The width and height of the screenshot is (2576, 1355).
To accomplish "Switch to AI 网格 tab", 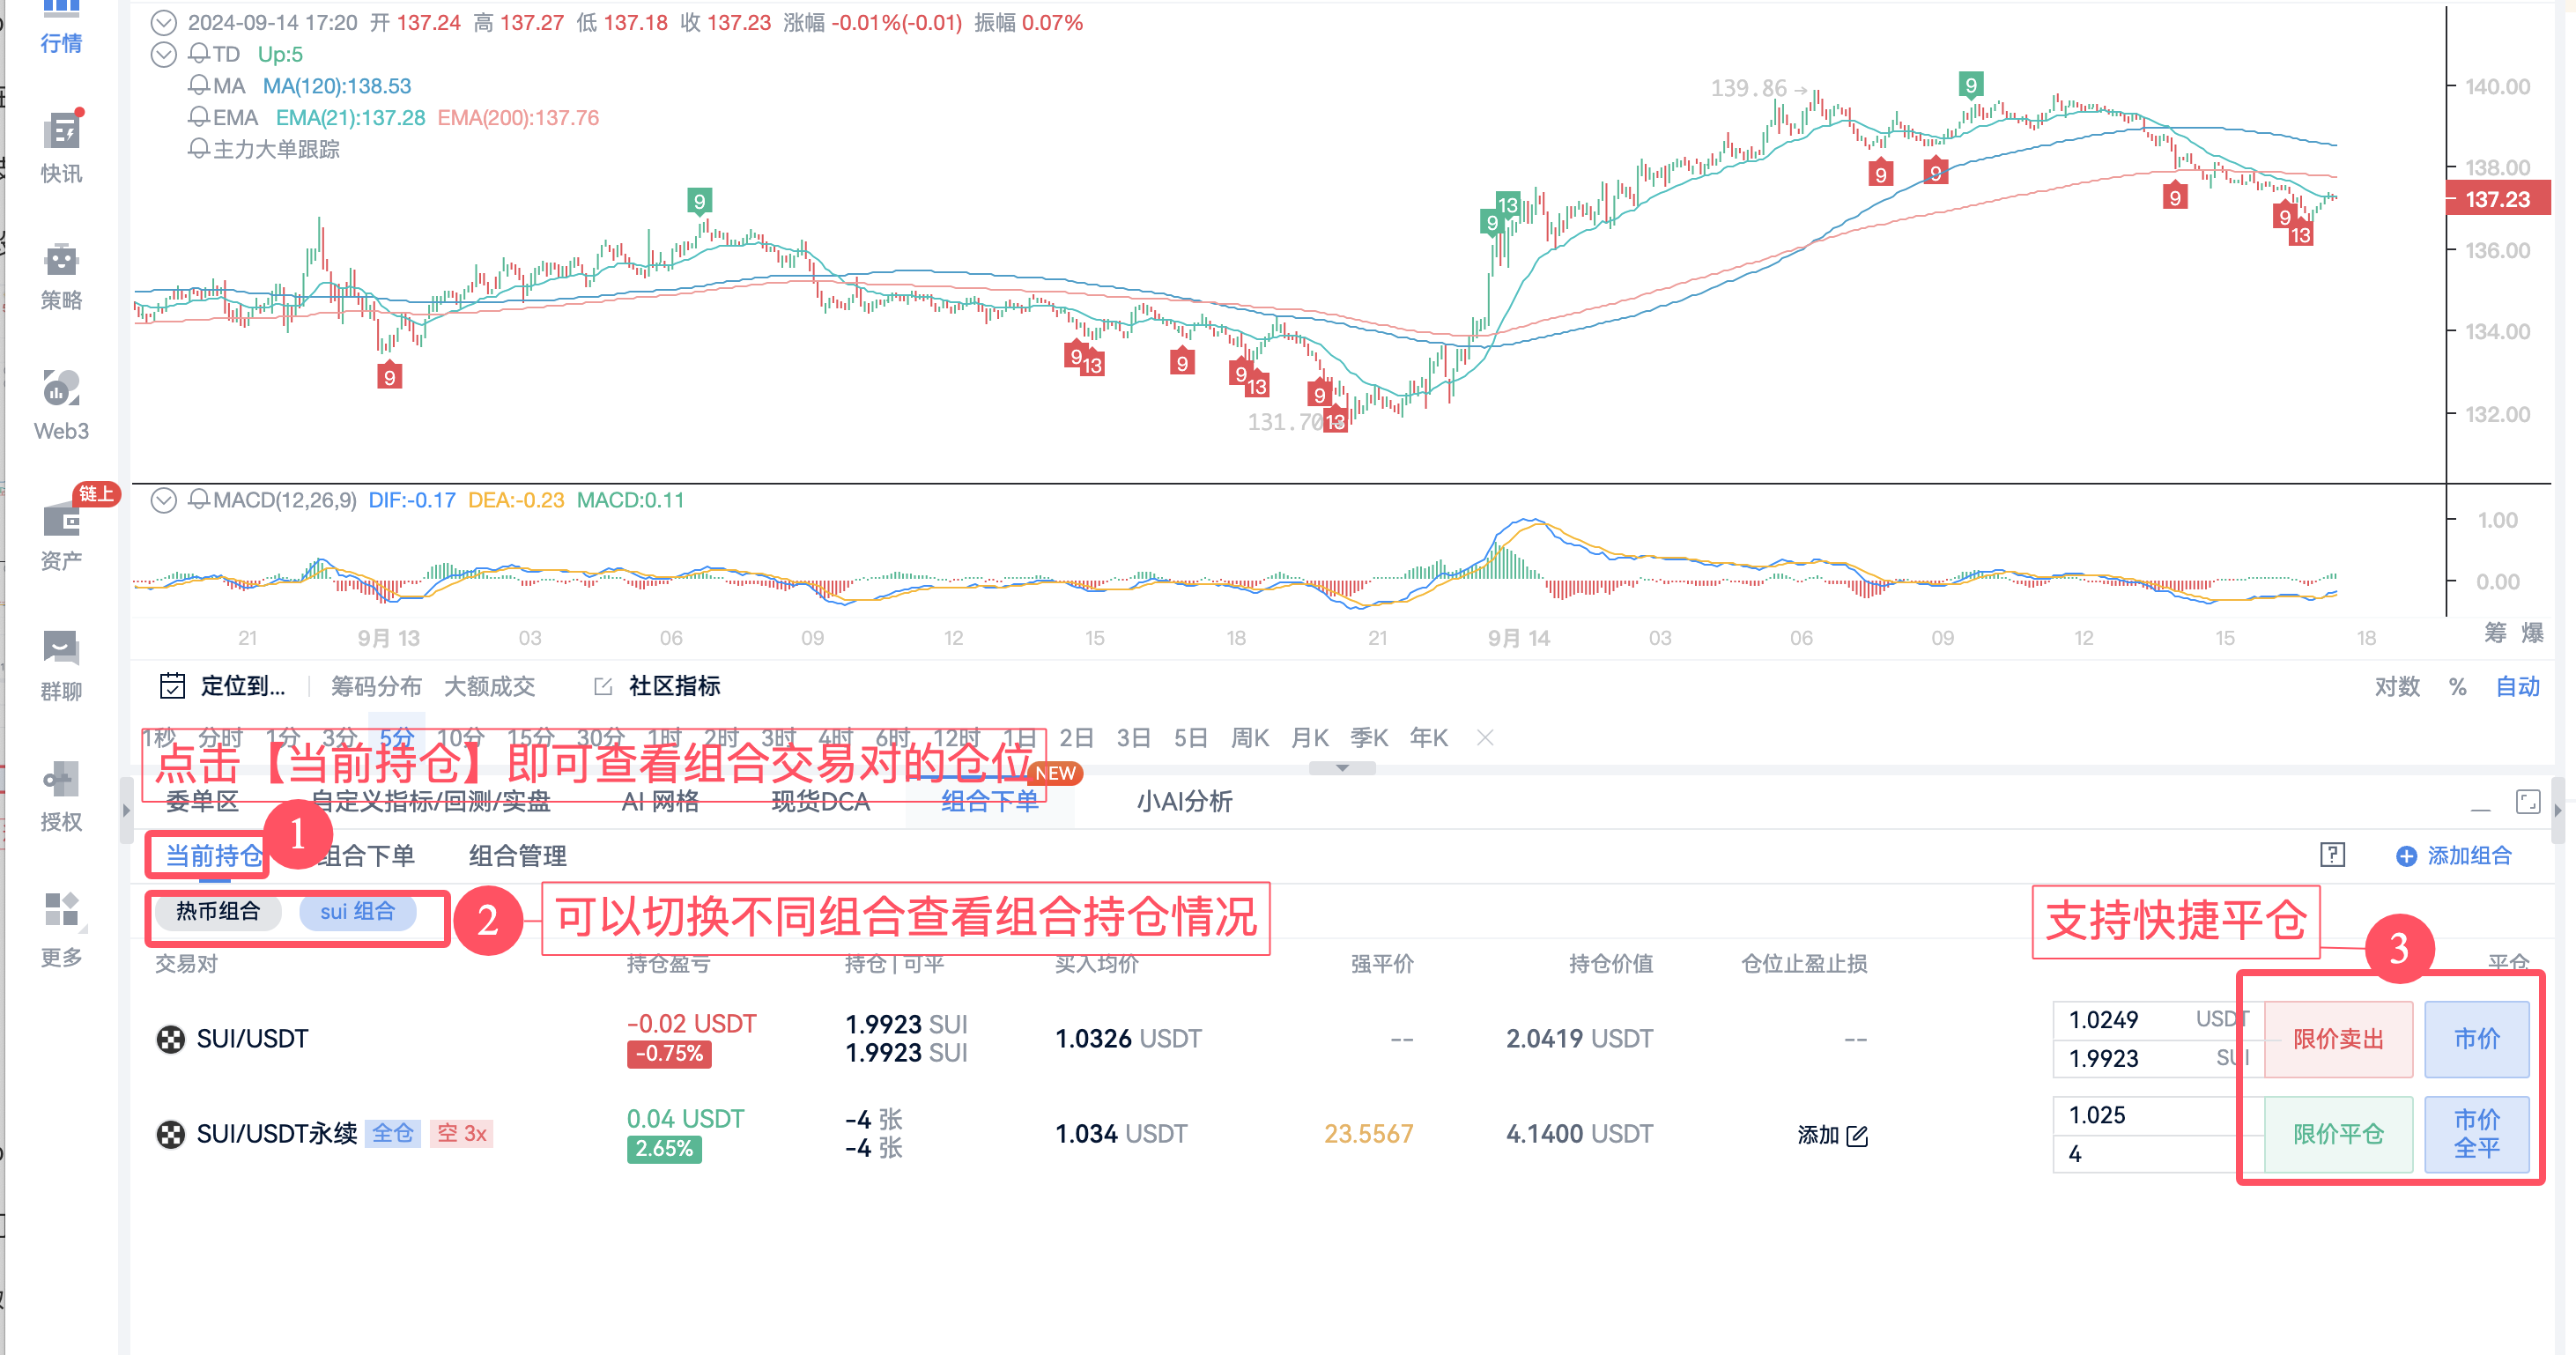I will click(660, 801).
